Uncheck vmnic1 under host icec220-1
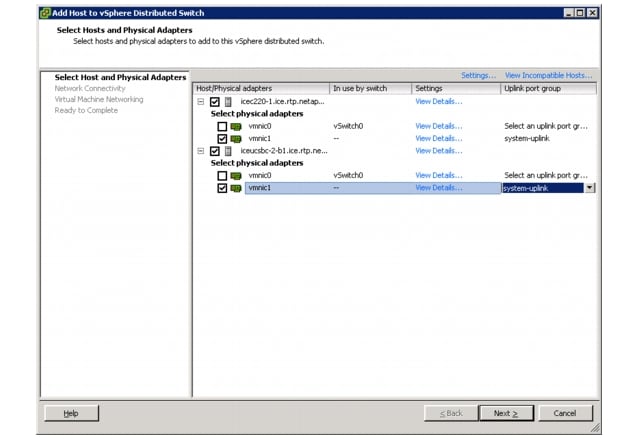 coord(222,139)
